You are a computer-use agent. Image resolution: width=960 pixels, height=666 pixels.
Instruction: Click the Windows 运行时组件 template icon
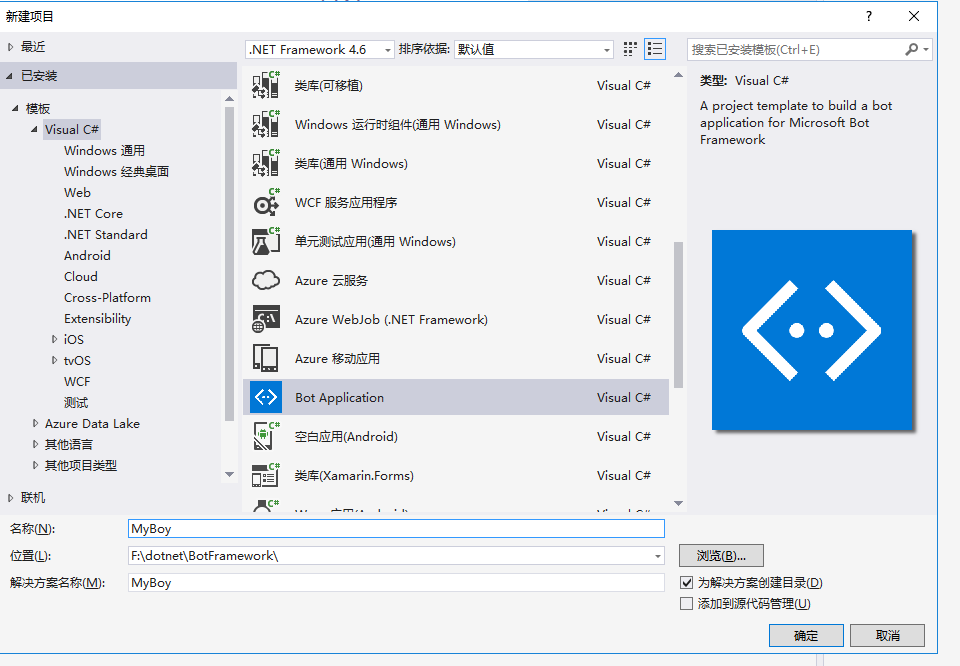[266, 124]
